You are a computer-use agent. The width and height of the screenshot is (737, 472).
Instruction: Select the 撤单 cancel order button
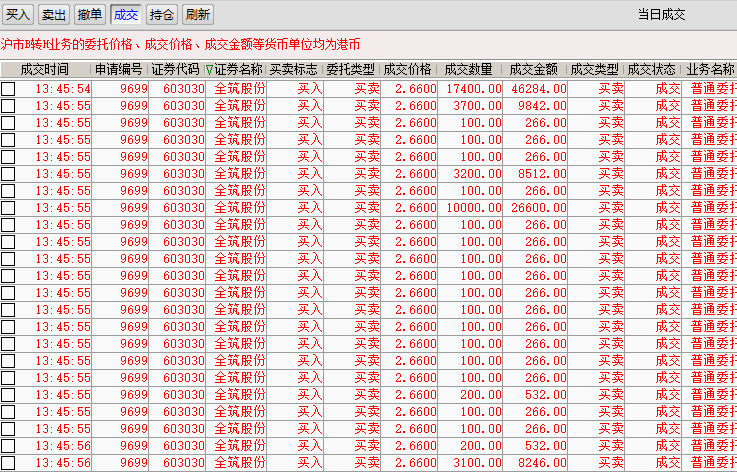pyautogui.click(x=90, y=15)
